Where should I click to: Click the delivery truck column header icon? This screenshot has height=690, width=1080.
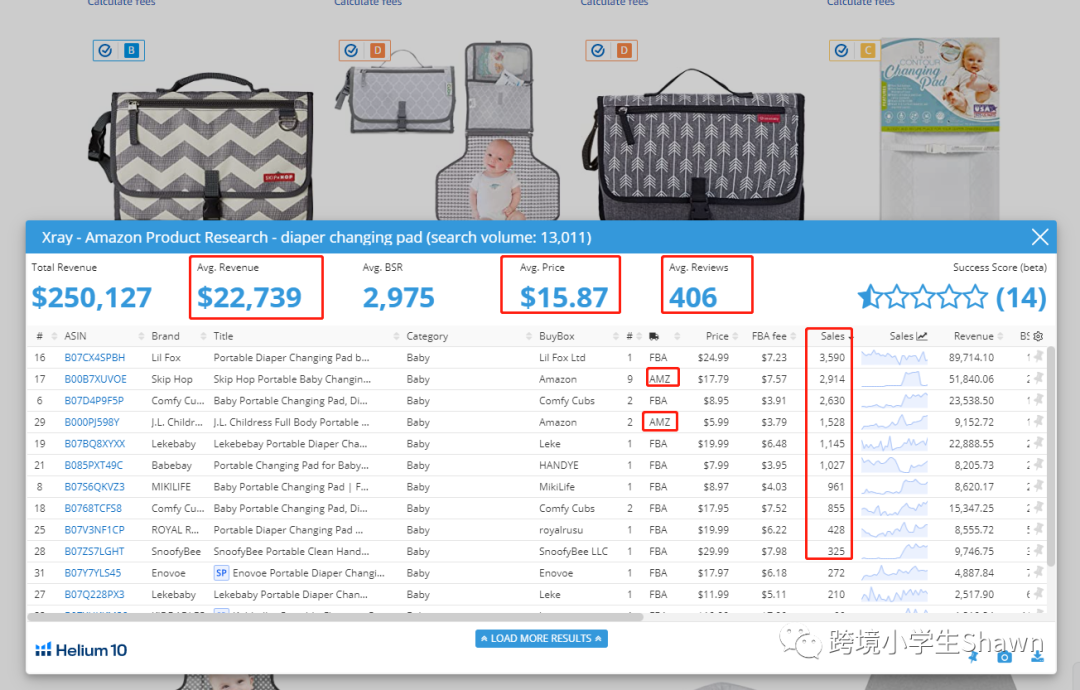654,336
